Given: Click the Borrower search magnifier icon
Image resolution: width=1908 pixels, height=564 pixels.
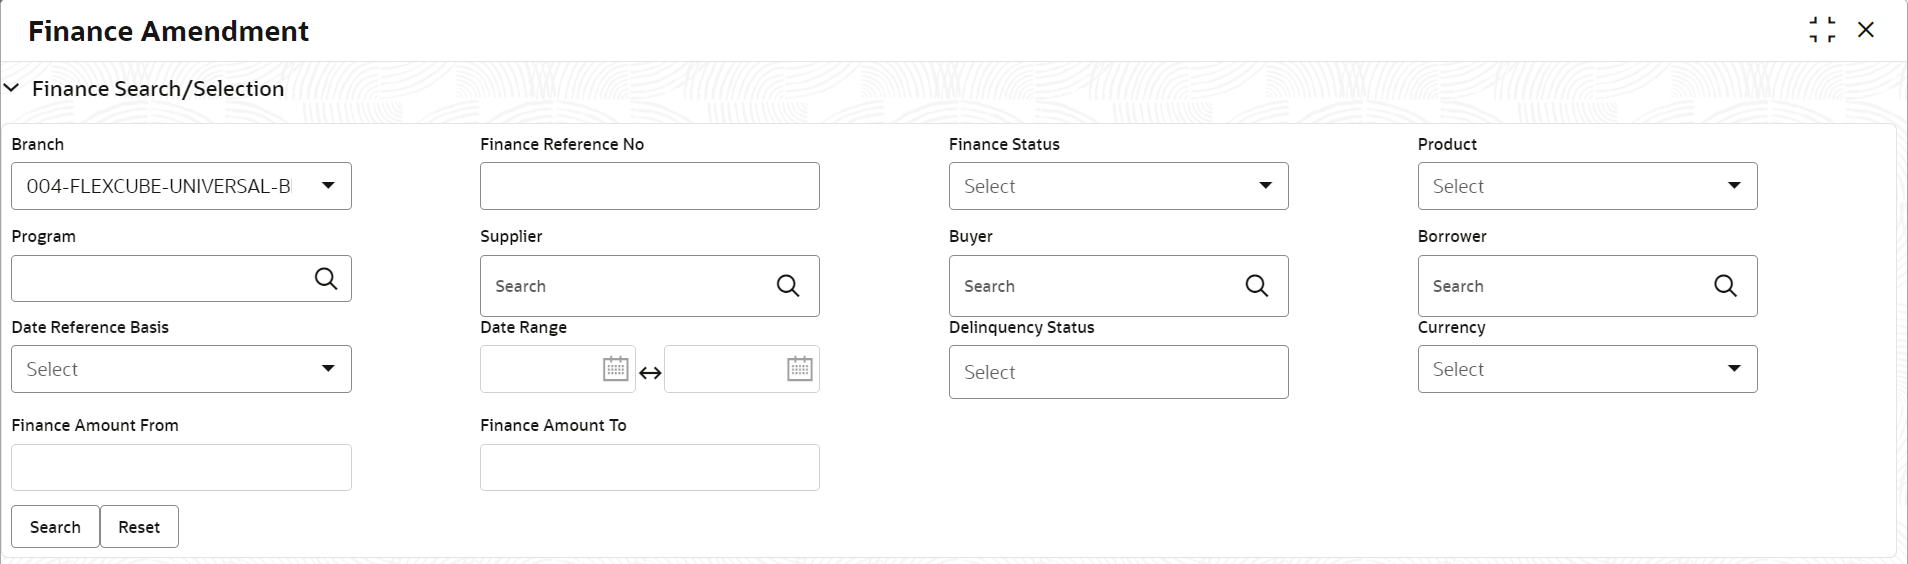Looking at the screenshot, I should [1725, 286].
